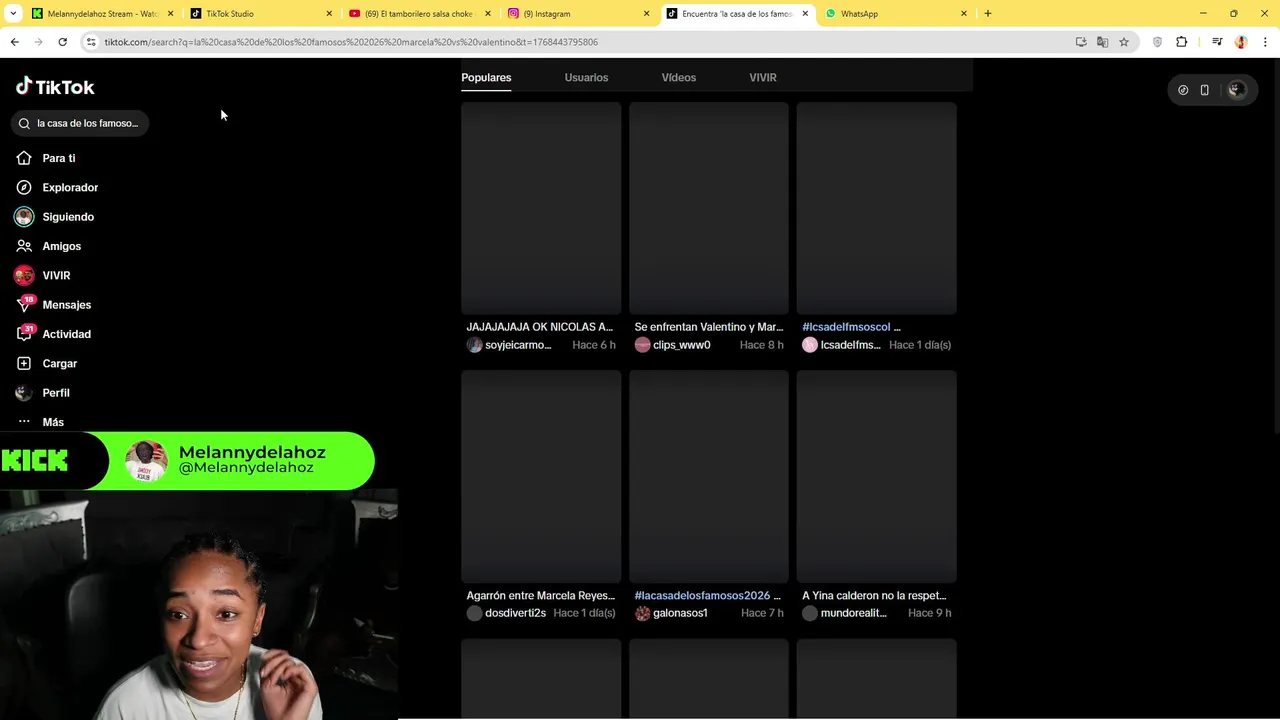Switch to the Usuarios tab
This screenshot has height=720, width=1280.
[x=586, y=77]
